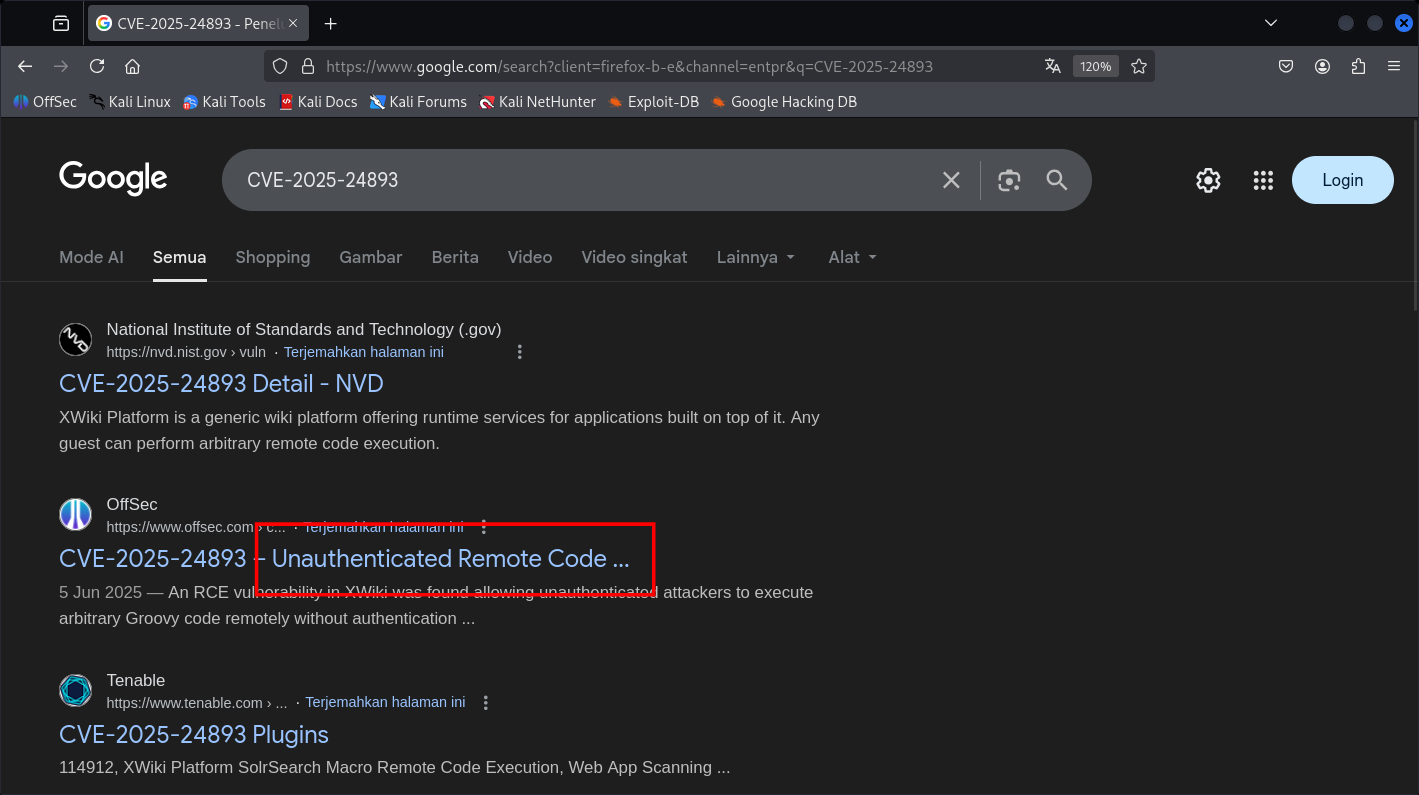Screen dimensions: 1419x795
Task: Click the Login button
Action: [1342, 180]
